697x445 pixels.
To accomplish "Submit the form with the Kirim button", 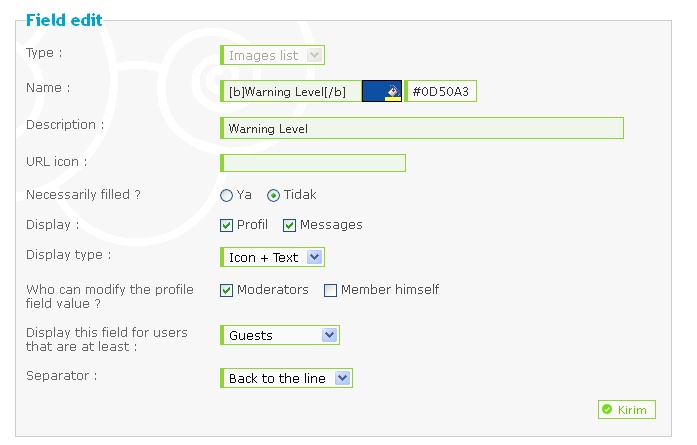I will tap(627, 409).
